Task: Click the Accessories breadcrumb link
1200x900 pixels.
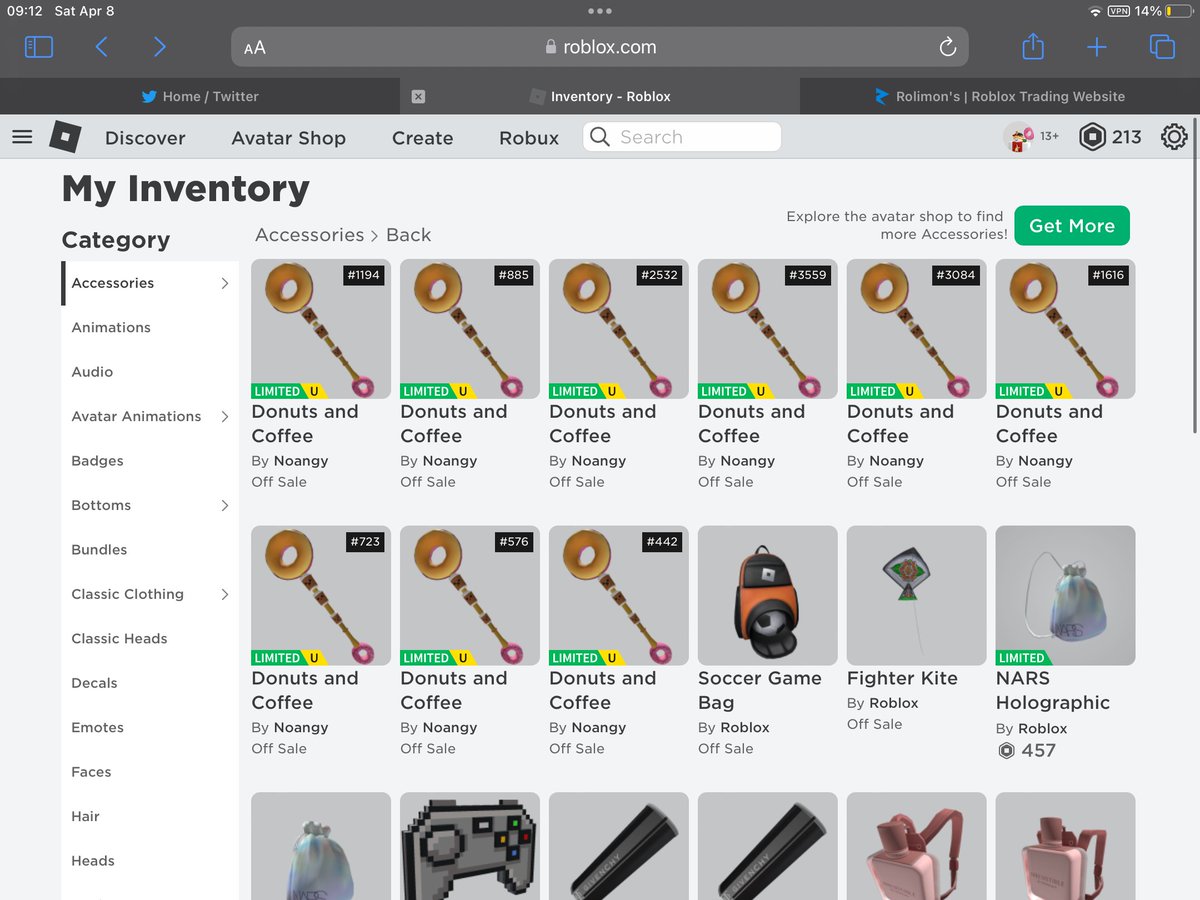Action: click(309, 235)
